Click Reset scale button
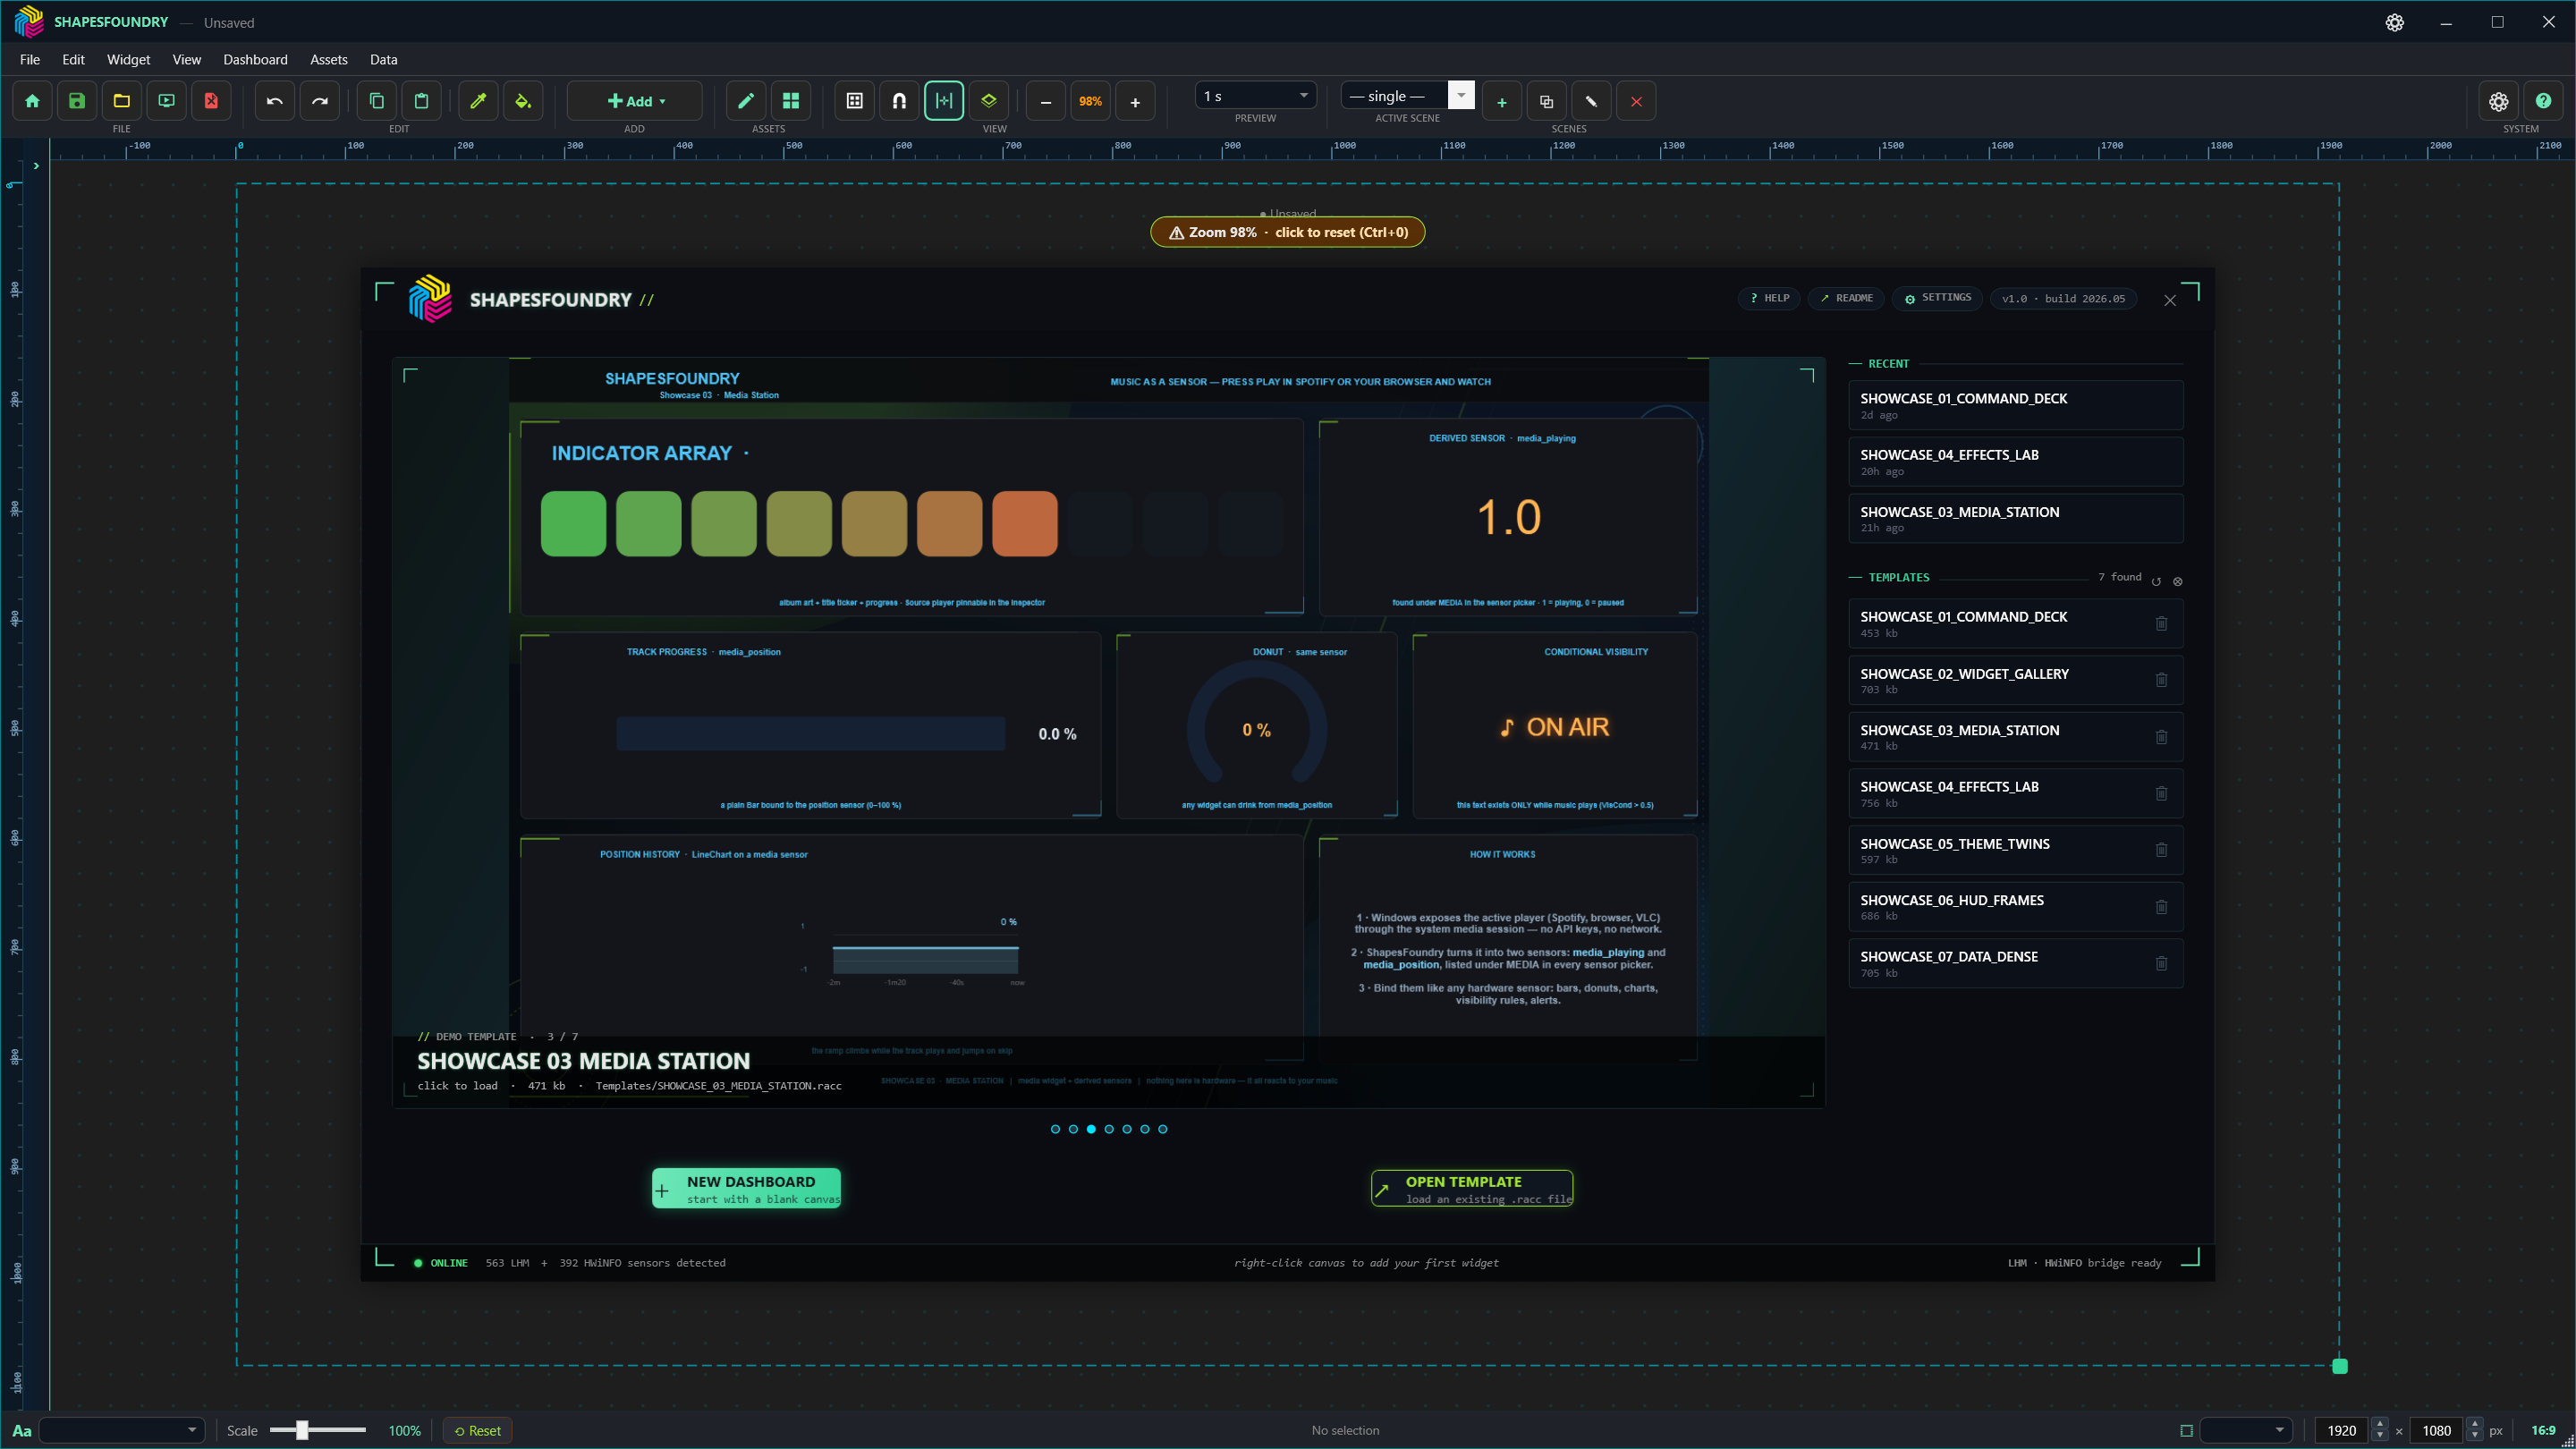 pos(478,1431)
